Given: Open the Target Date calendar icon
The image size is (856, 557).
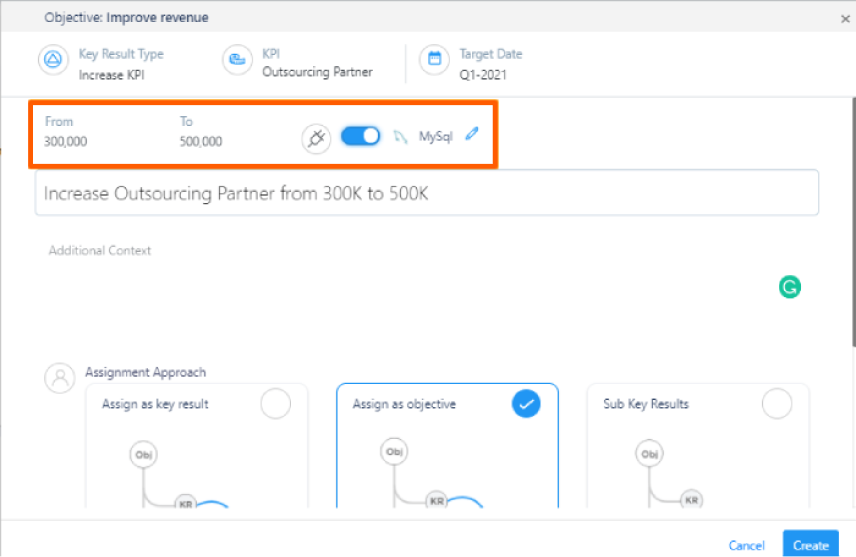Looking at the screenshot, I should [435, 59].
